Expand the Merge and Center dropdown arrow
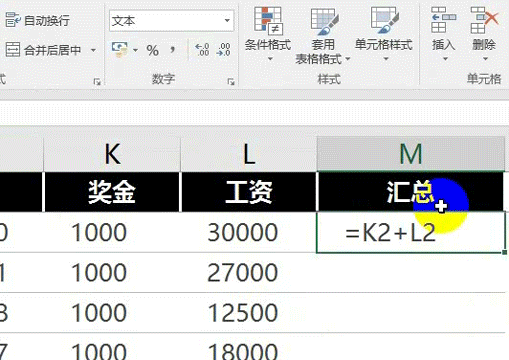The width and height of the screenshot is (509, 360). tap(93, 50)
